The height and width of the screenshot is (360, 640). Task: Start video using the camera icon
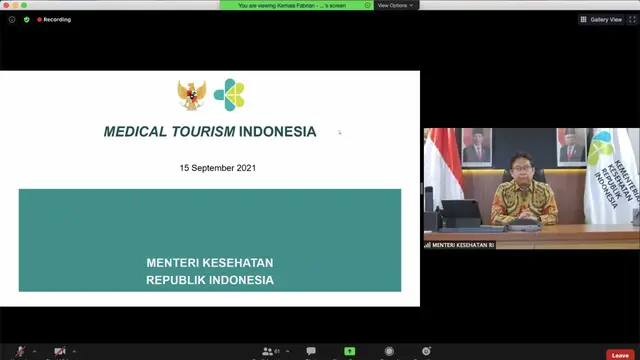(60, 351)
